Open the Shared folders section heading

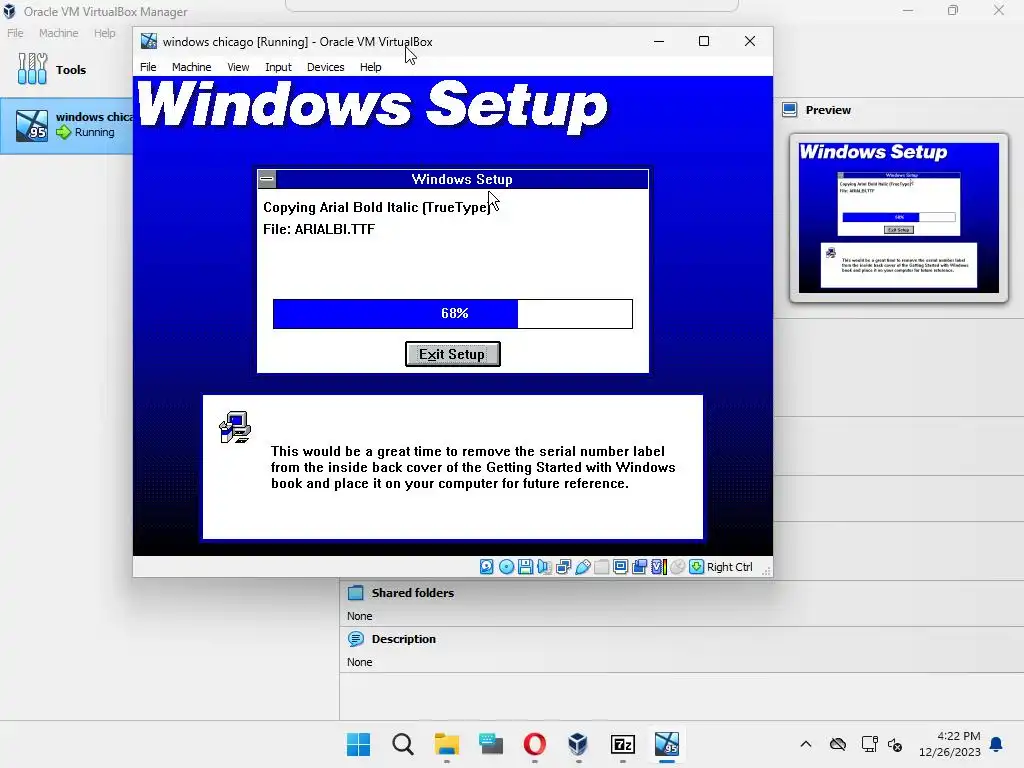coord(413,593)
